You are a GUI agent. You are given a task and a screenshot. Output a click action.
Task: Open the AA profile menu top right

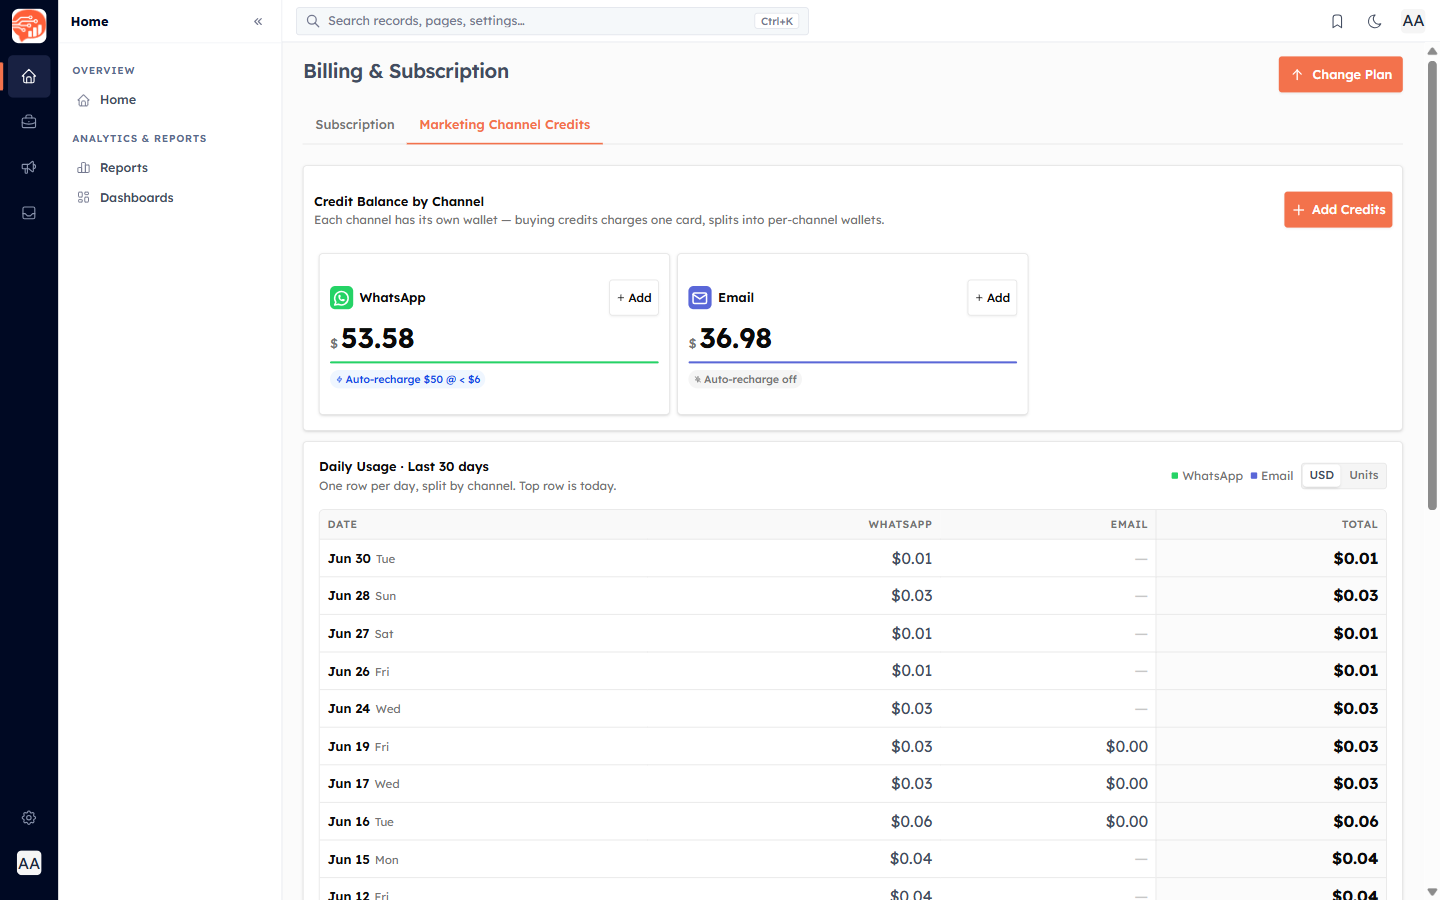(x=1413, y=21)
